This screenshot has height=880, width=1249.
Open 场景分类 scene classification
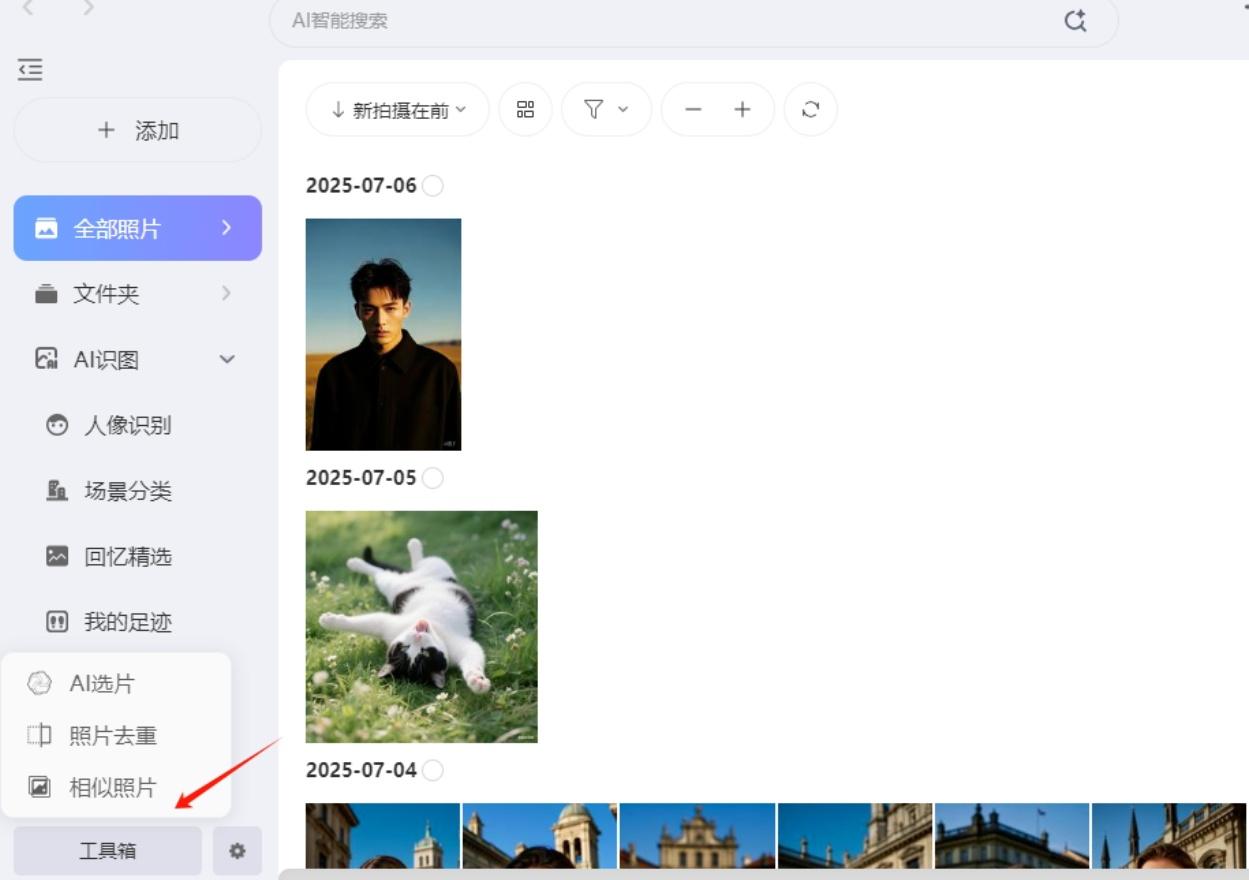[137, 491]
